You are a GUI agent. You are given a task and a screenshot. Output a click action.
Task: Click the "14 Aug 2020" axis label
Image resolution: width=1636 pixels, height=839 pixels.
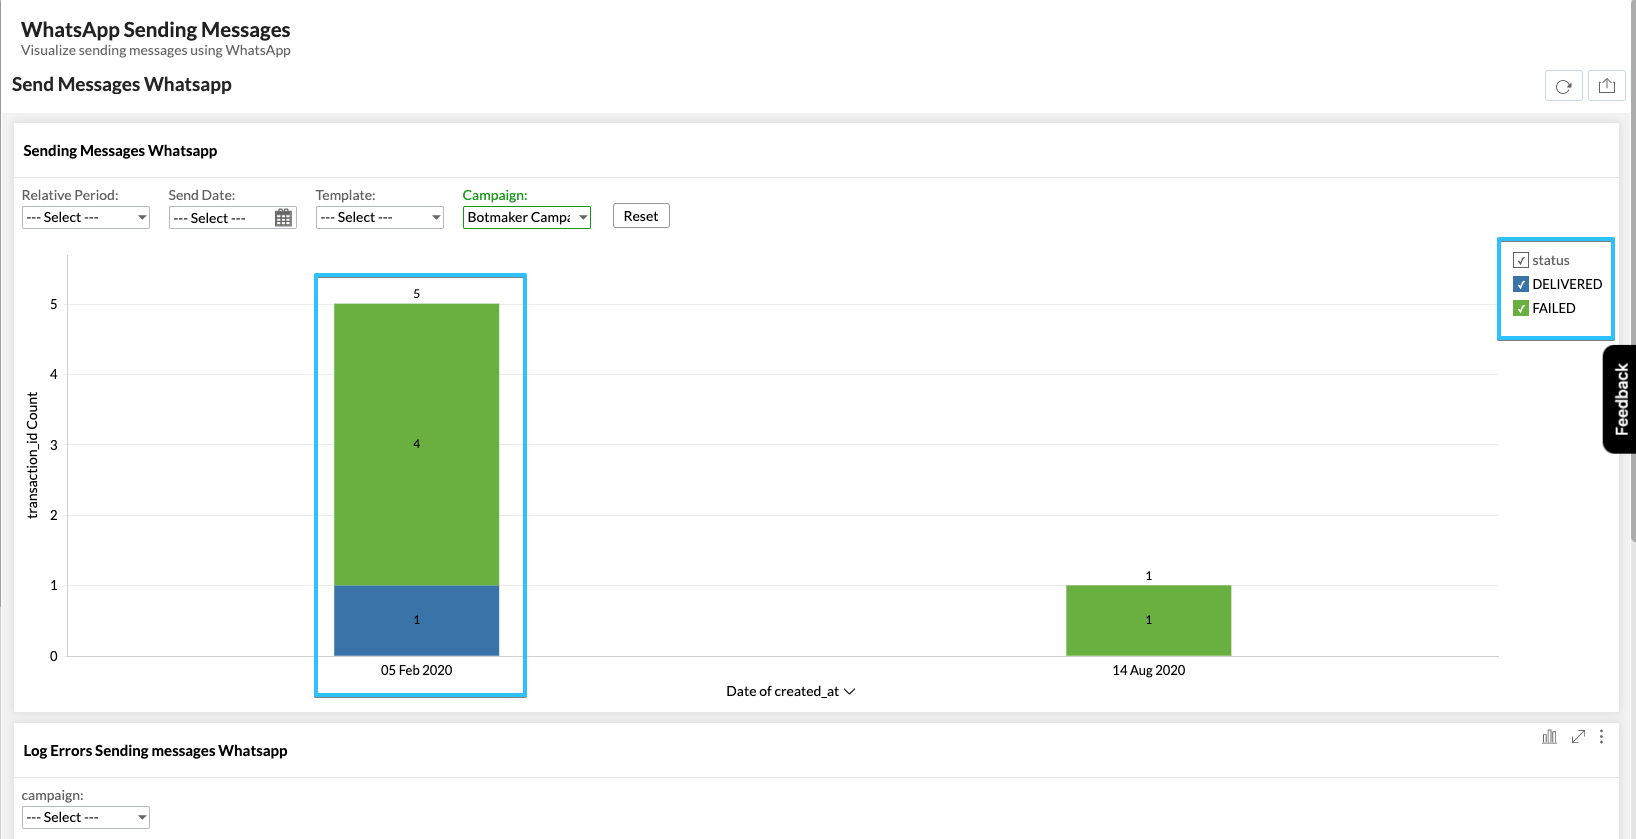pyautogui.click(x=1149, y=670)
